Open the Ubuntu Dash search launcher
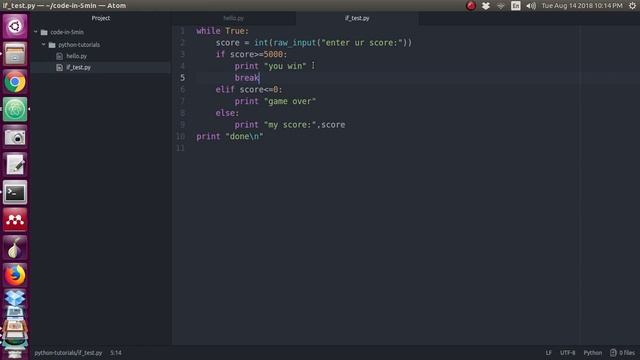Image resolution: width=640 pixels, height=360 pixels. (15, 27)
